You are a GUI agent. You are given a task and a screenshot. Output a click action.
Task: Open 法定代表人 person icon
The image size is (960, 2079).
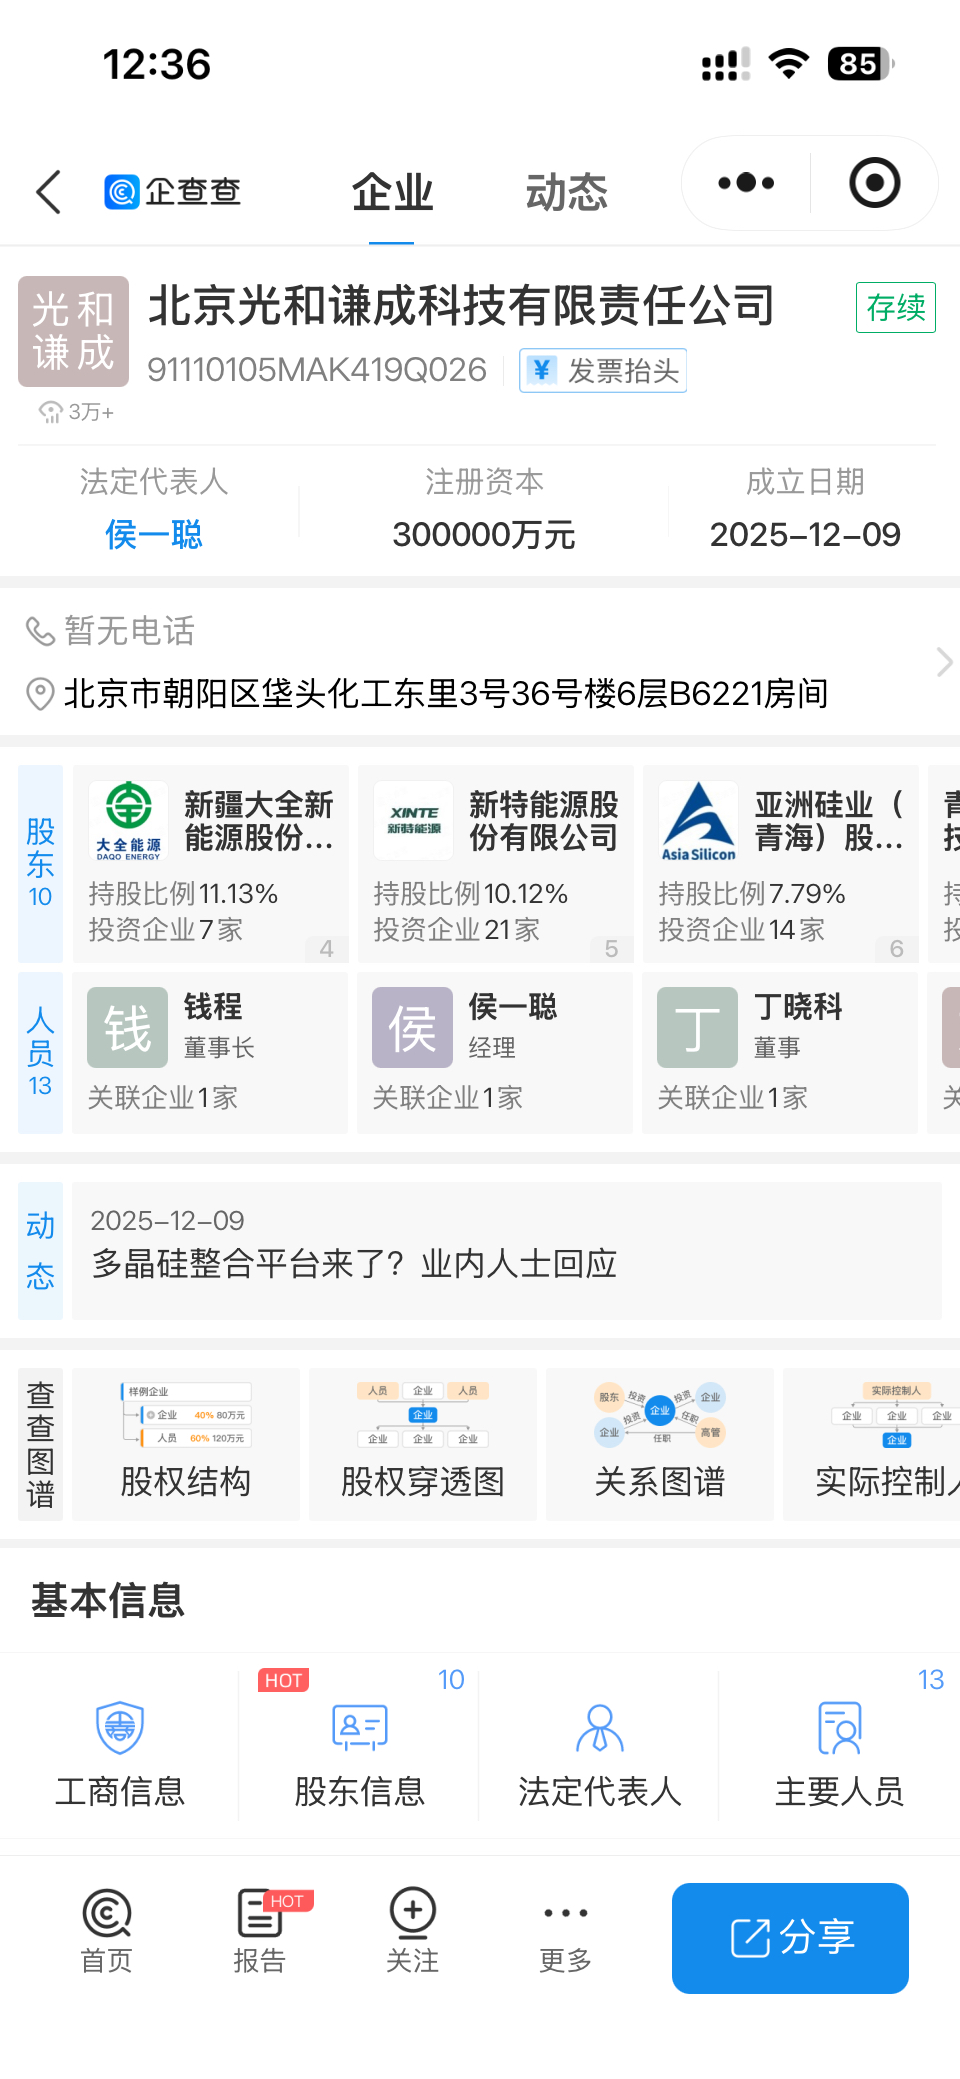pyautogui.click(x=600, y=1728)
